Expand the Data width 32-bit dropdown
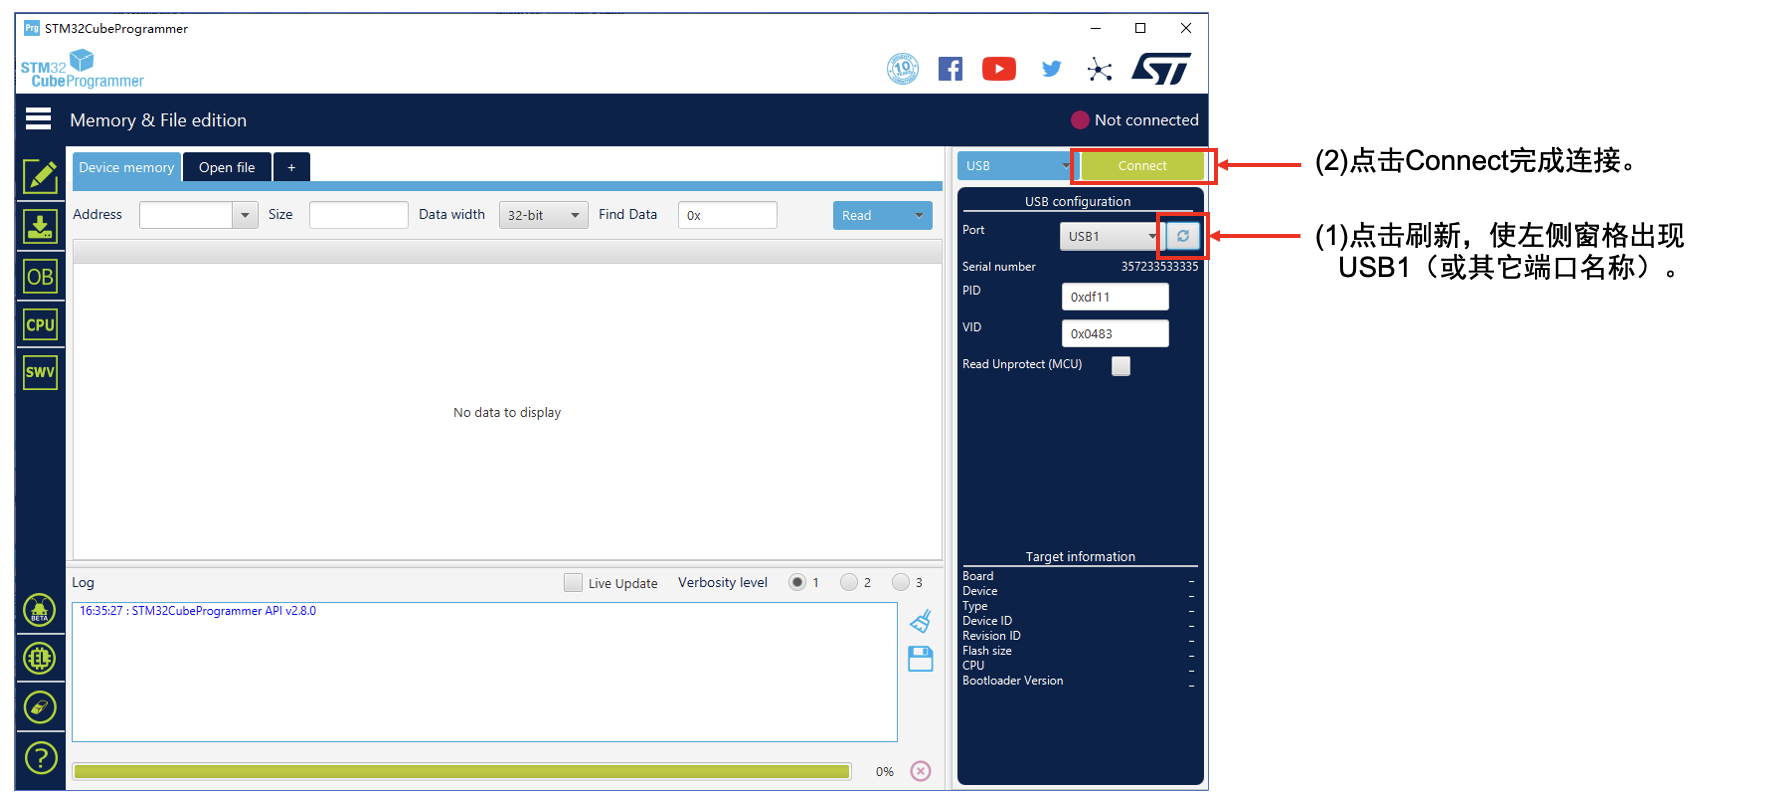The width and height of the screenshot is (1768, 812). (543, 215)
